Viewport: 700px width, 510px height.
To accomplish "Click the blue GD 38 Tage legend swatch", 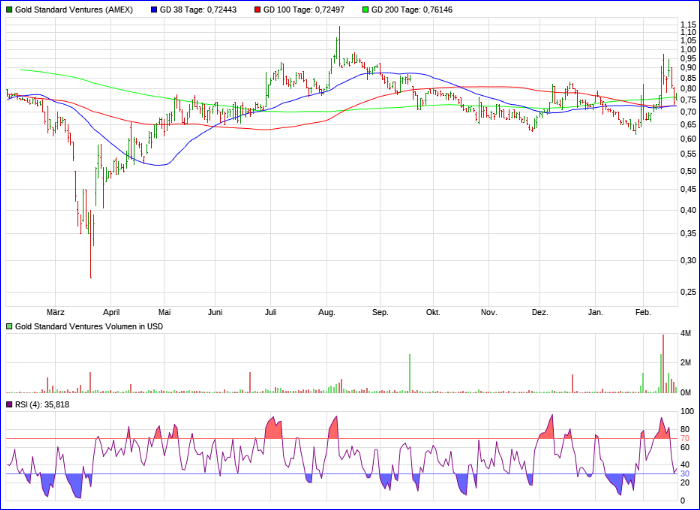I will (153, 9).
